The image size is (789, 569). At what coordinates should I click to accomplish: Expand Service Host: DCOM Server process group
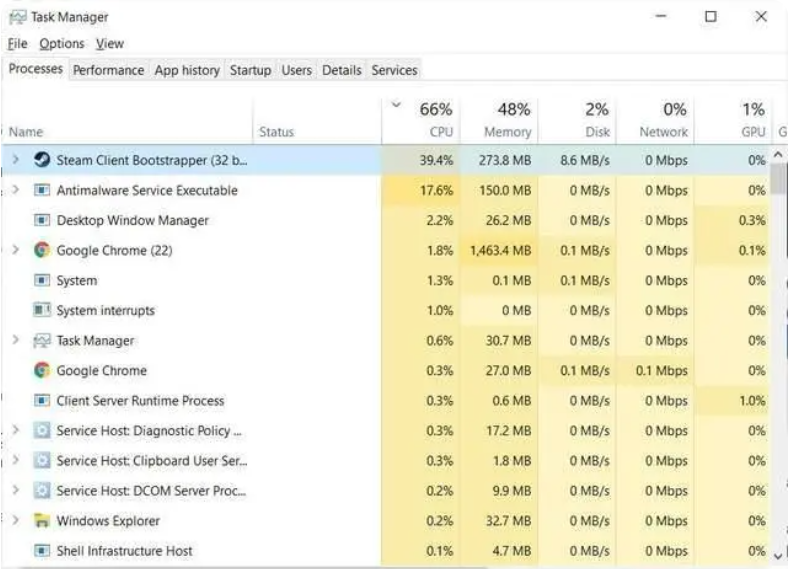(x=15, y=491)
